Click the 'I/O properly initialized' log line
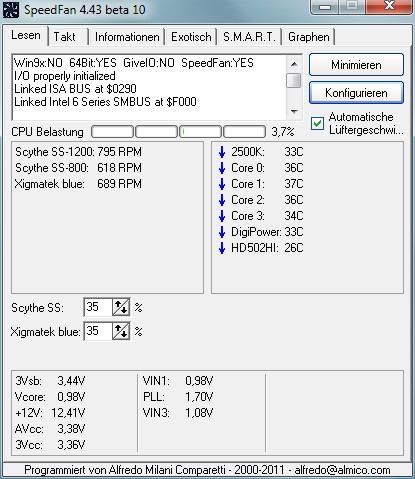Image resolution: width=415 pixels, height=479 pixels. [x=65, y=76]
